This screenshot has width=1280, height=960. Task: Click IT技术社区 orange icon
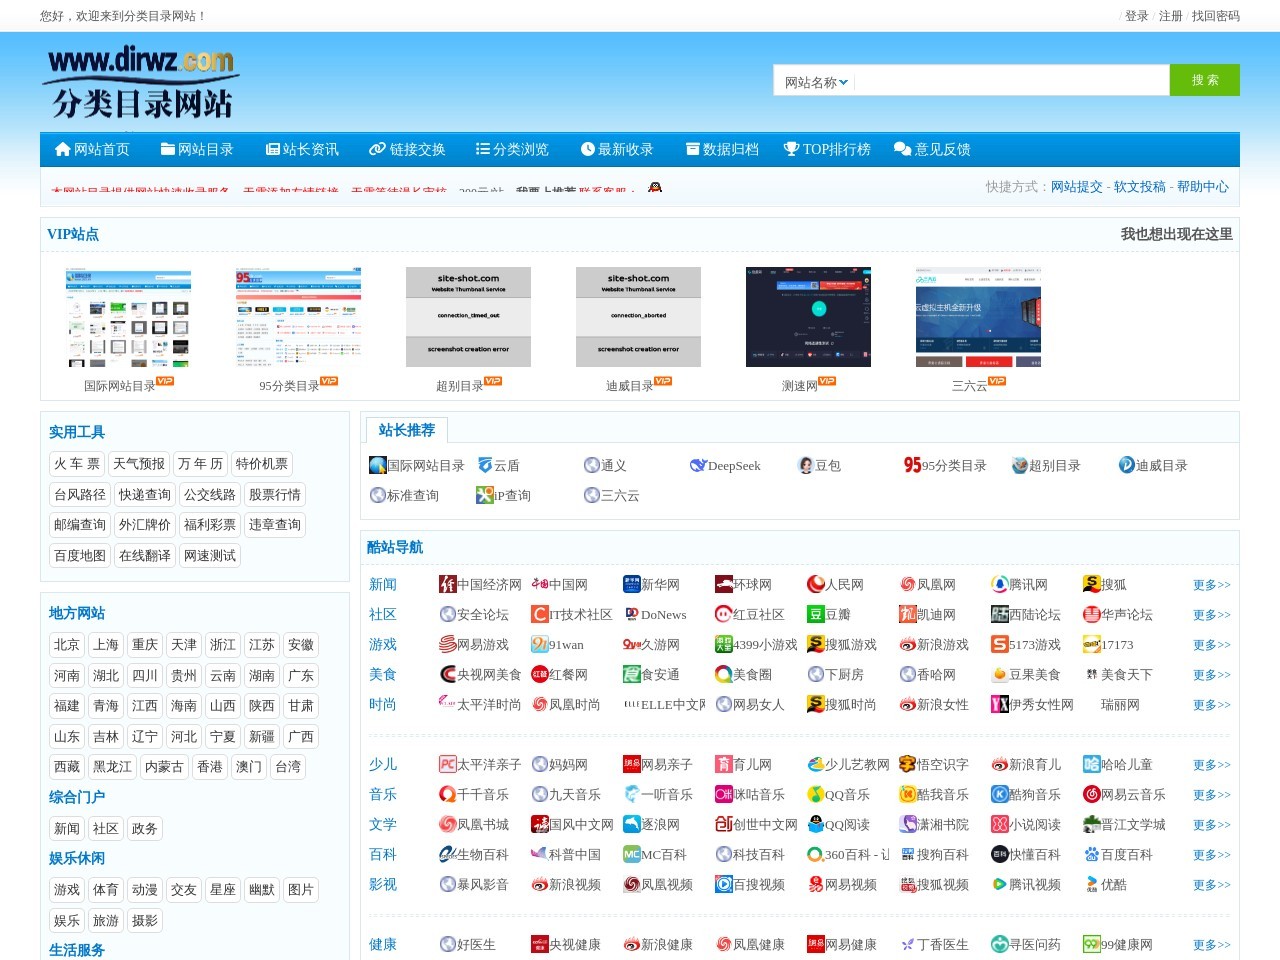pos(540,614)
